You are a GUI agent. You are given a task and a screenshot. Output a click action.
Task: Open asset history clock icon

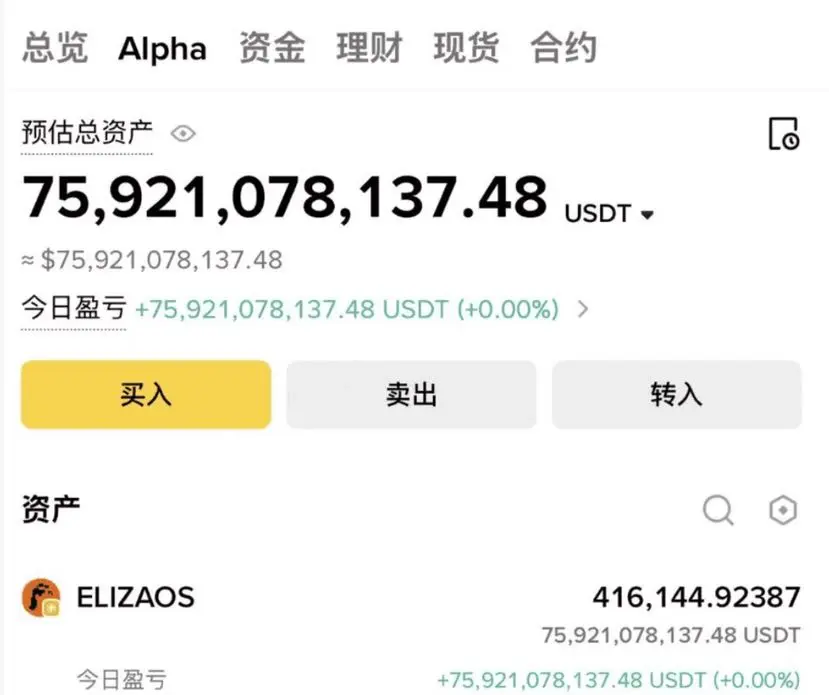(783, 133)
